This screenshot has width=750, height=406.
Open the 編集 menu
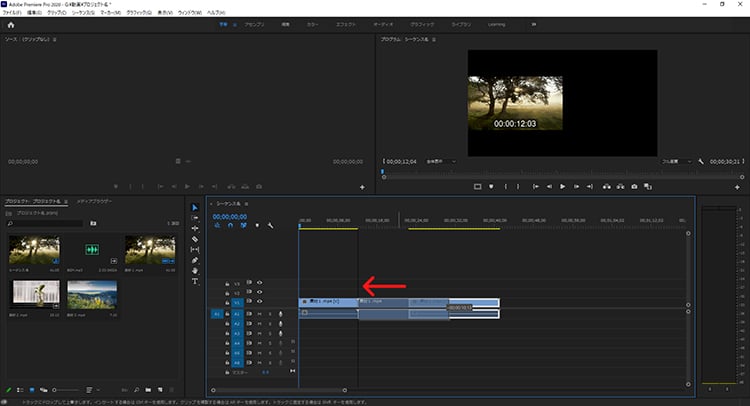34,12
